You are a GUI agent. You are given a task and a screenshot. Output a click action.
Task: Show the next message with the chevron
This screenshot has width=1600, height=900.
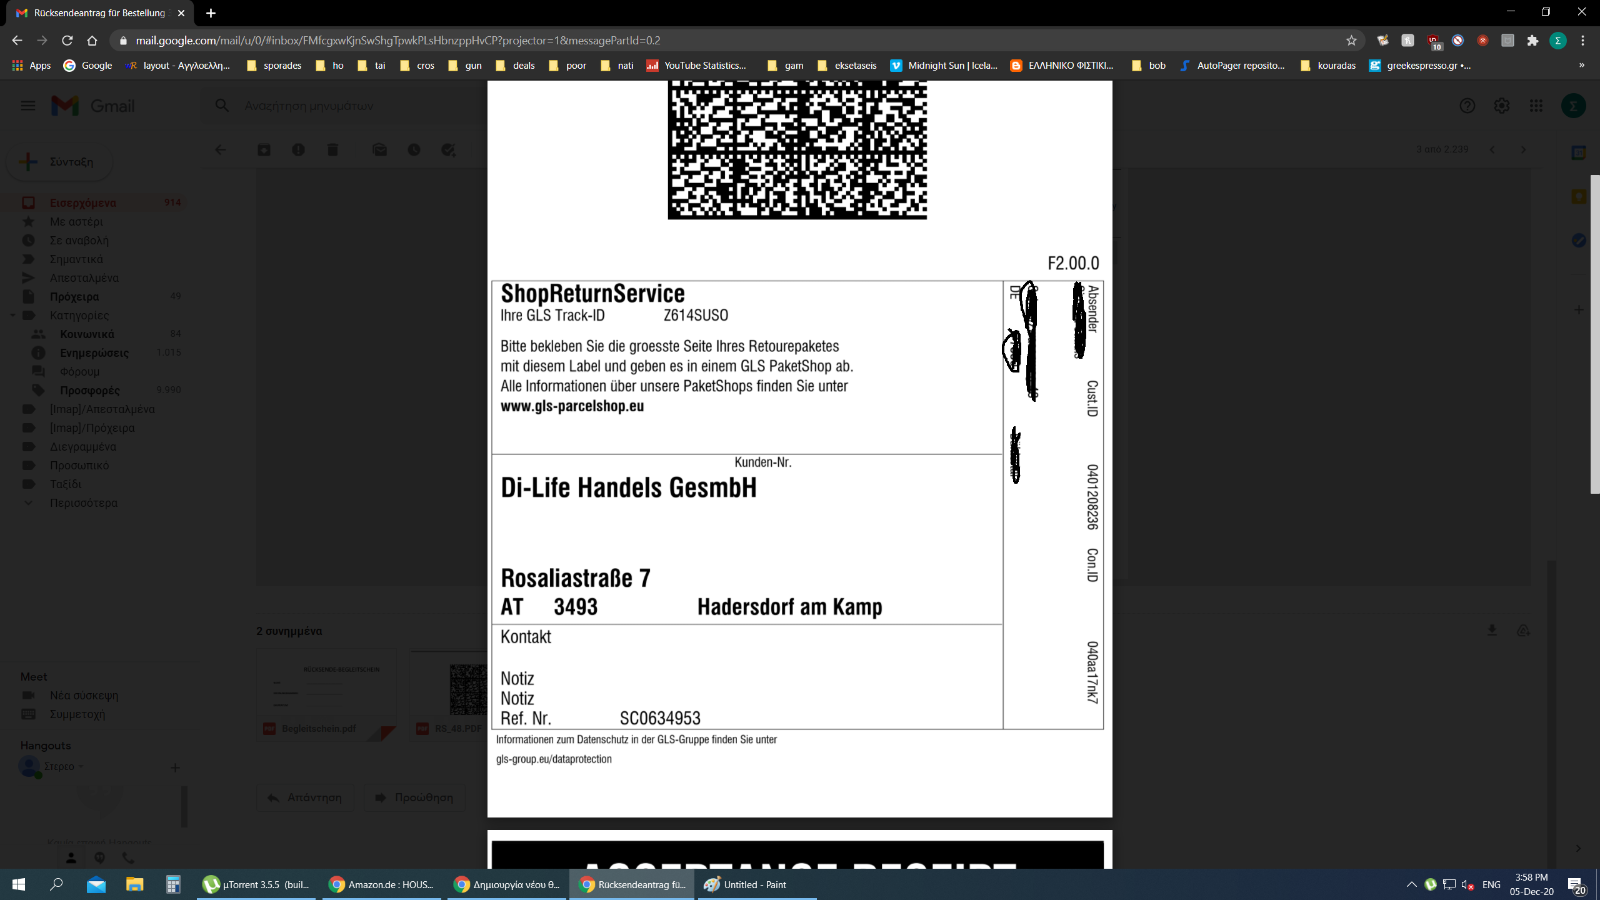(x=1523, y=149)
